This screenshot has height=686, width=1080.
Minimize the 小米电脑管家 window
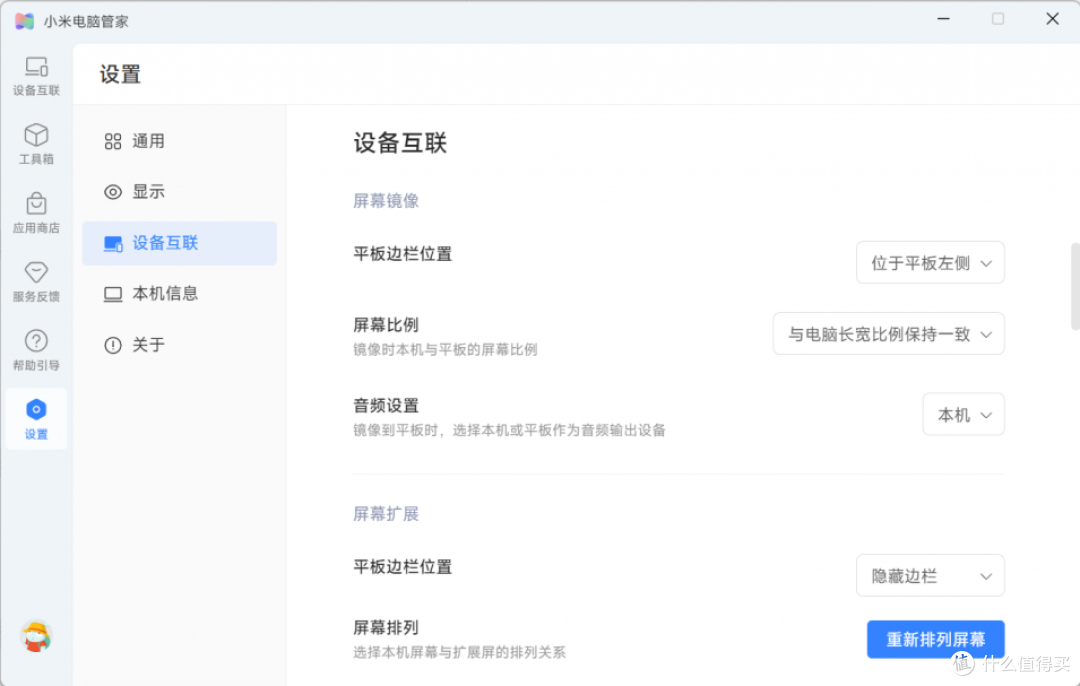tap(944, 19)
